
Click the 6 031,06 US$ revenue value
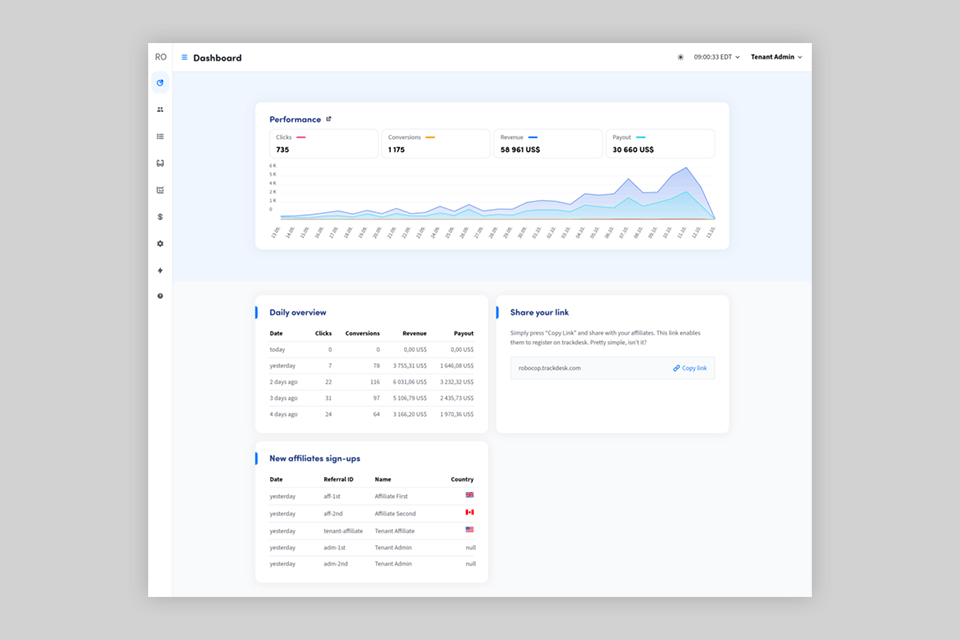[x=410, y=382]
